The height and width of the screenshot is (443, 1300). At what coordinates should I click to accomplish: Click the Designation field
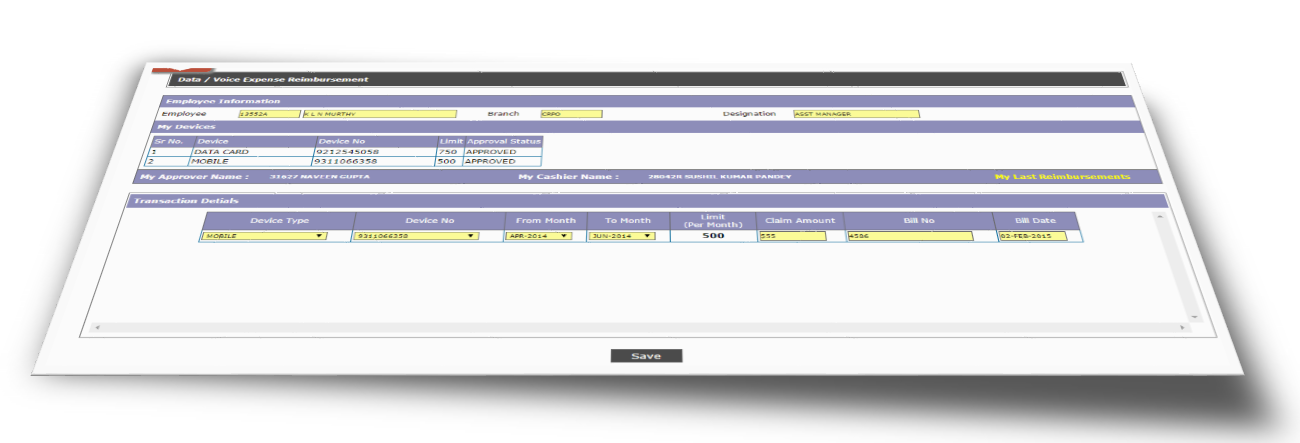coord(856,114)
